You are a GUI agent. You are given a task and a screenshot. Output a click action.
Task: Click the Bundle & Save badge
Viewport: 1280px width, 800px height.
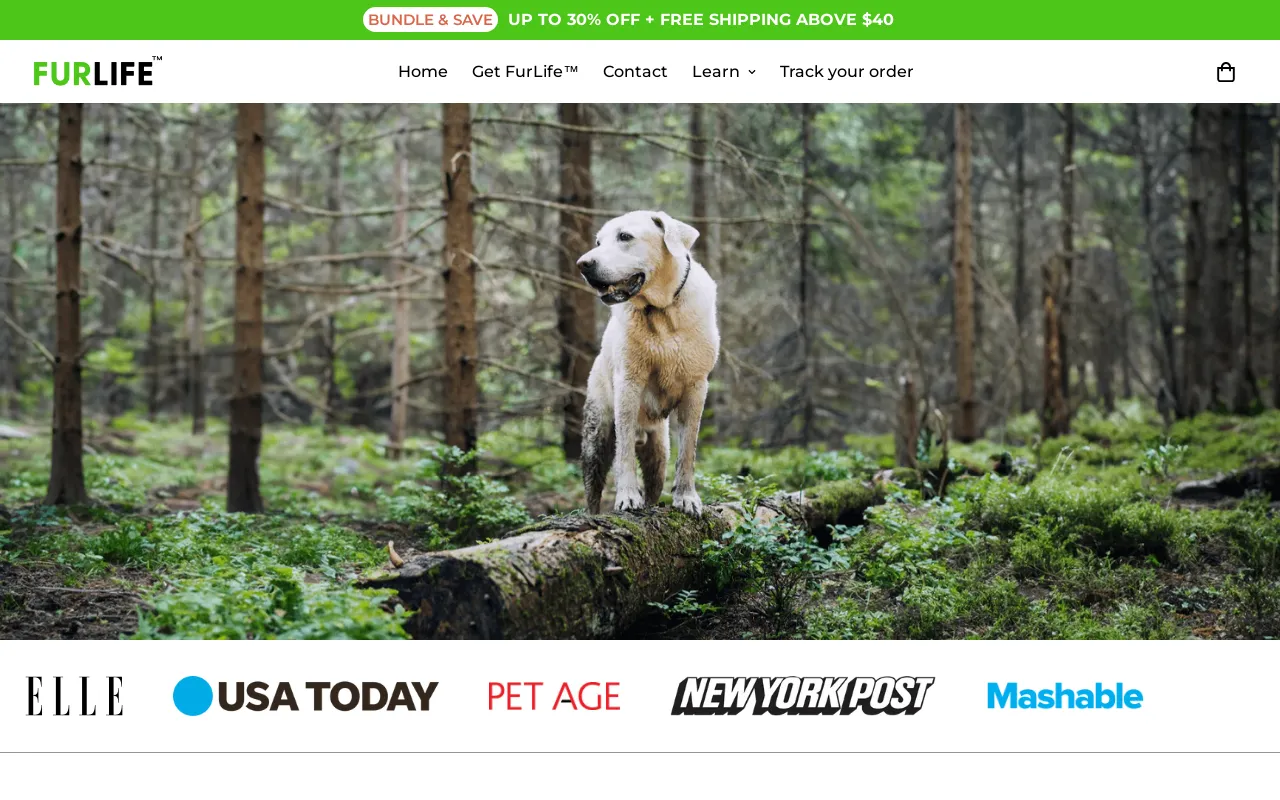tap(430, 20)
